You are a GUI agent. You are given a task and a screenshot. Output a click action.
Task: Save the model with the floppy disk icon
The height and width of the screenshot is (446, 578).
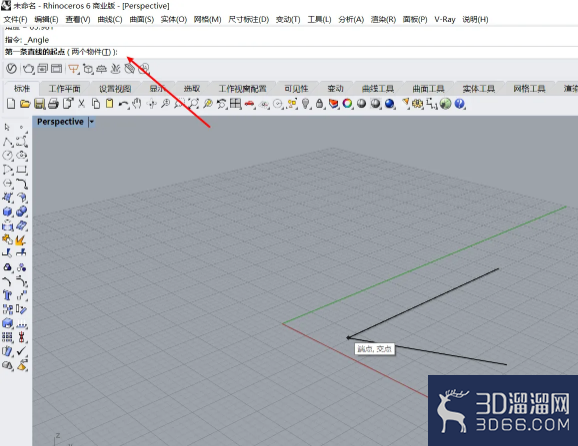[39, 104]
